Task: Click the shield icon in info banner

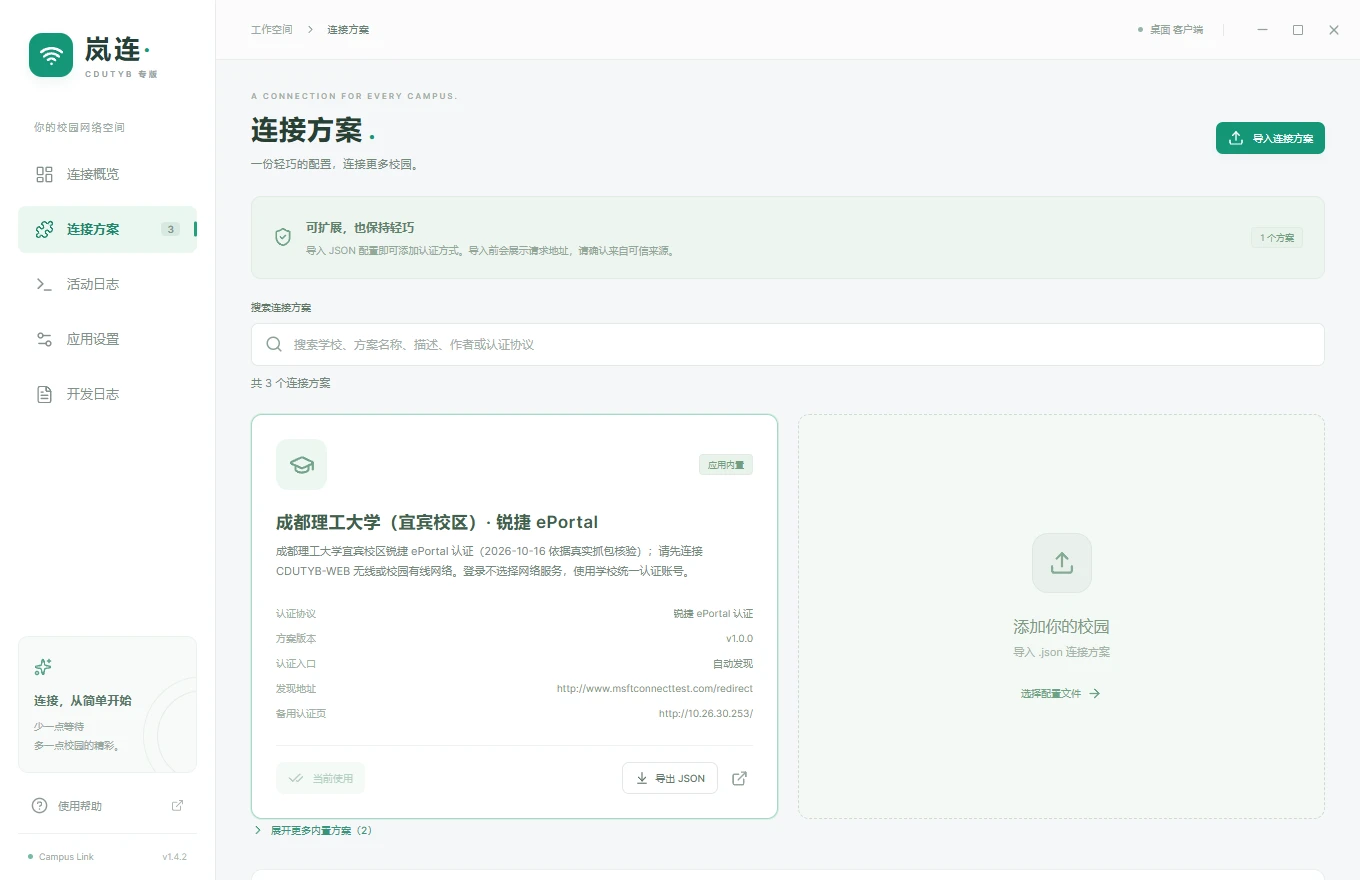Action: (283, 237)
